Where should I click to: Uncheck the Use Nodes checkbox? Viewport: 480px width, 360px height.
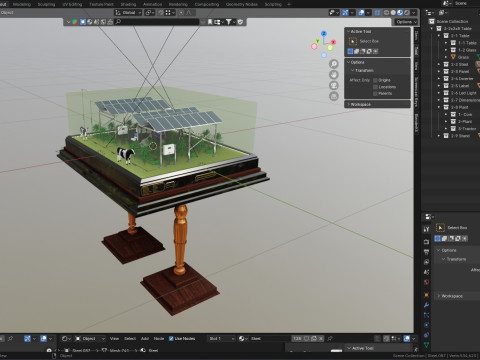(171, 338)
